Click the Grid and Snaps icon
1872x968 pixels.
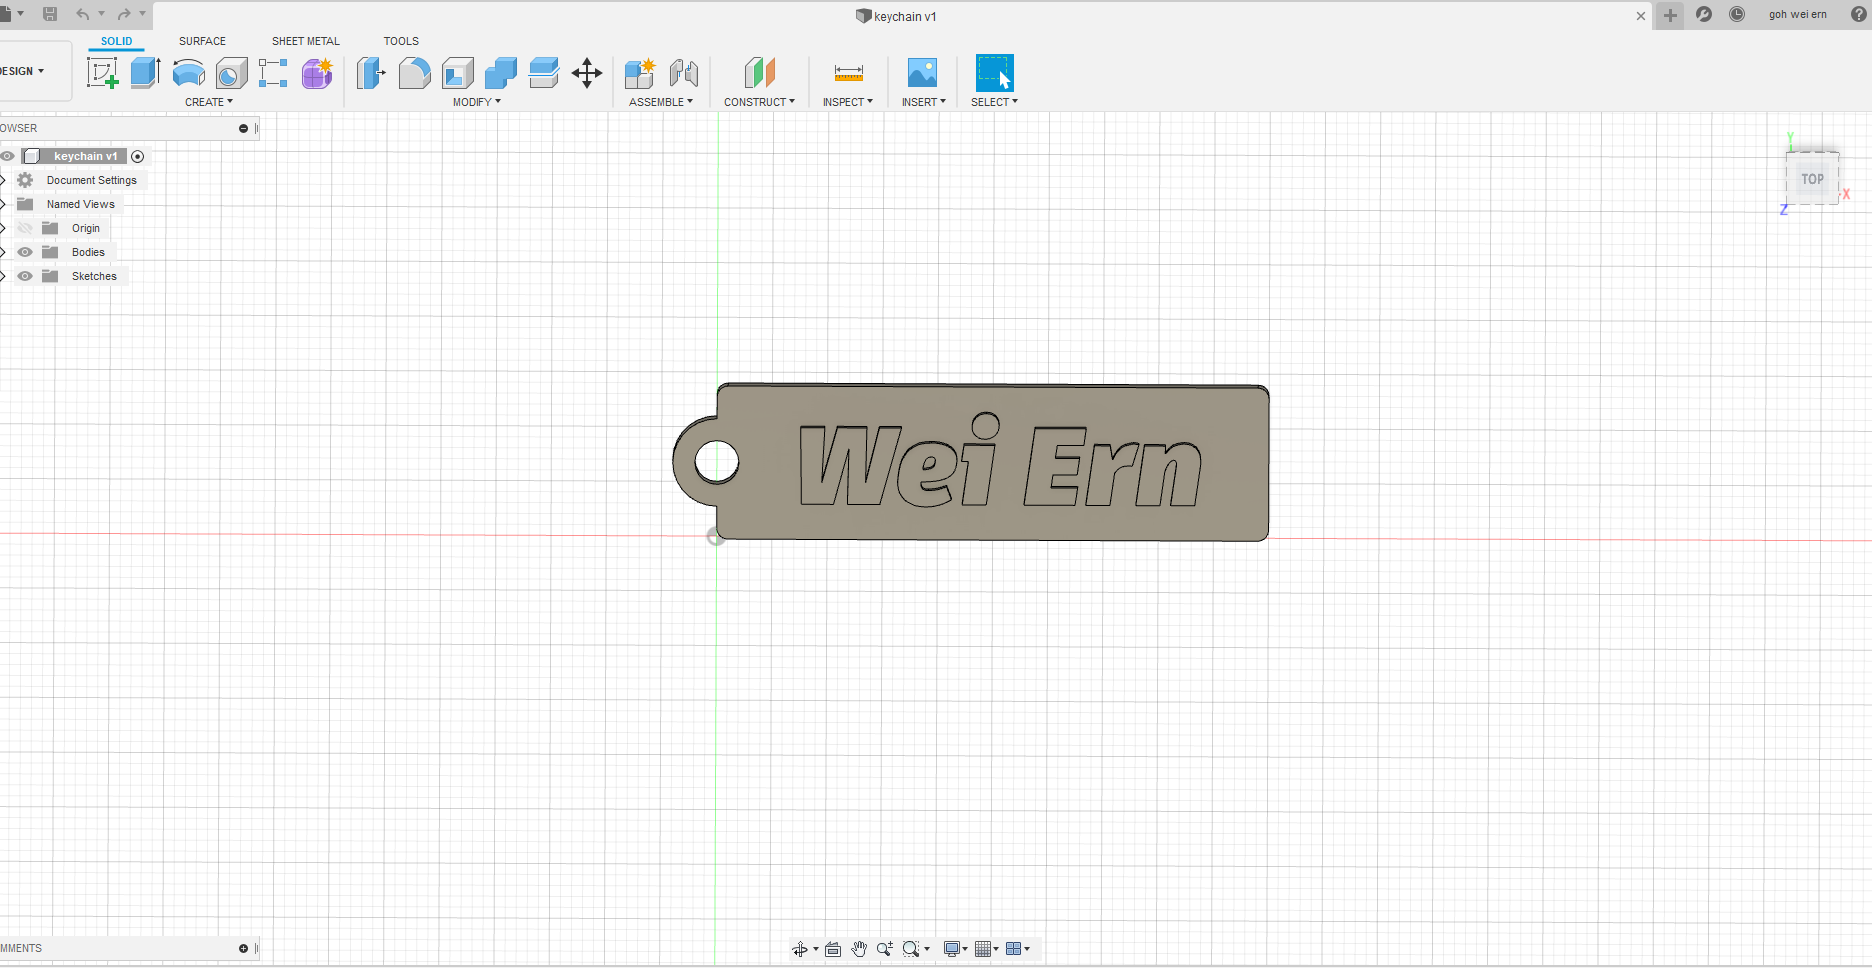983,949
